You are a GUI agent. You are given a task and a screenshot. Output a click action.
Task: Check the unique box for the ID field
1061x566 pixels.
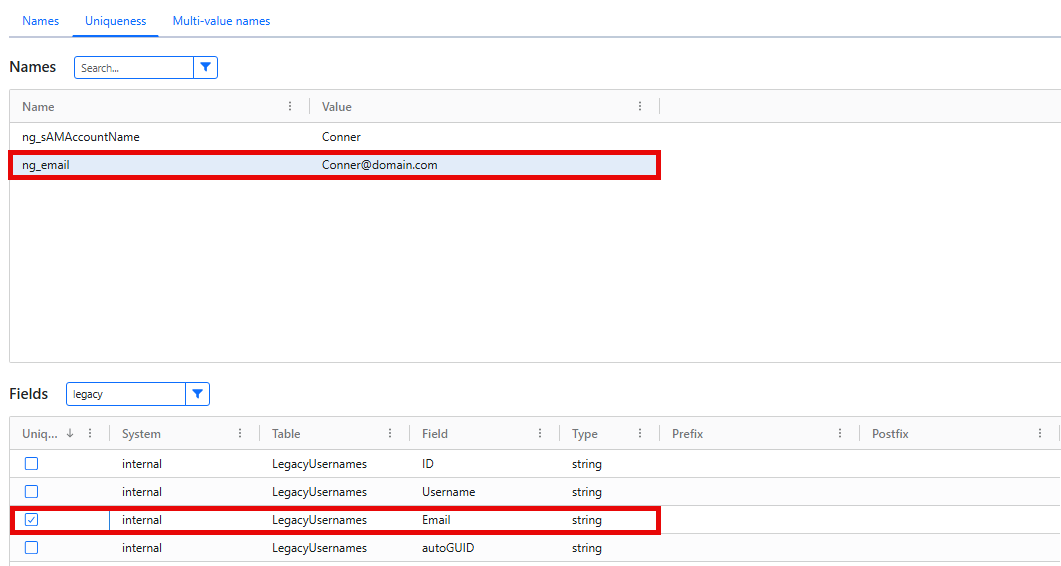point(31,464)
